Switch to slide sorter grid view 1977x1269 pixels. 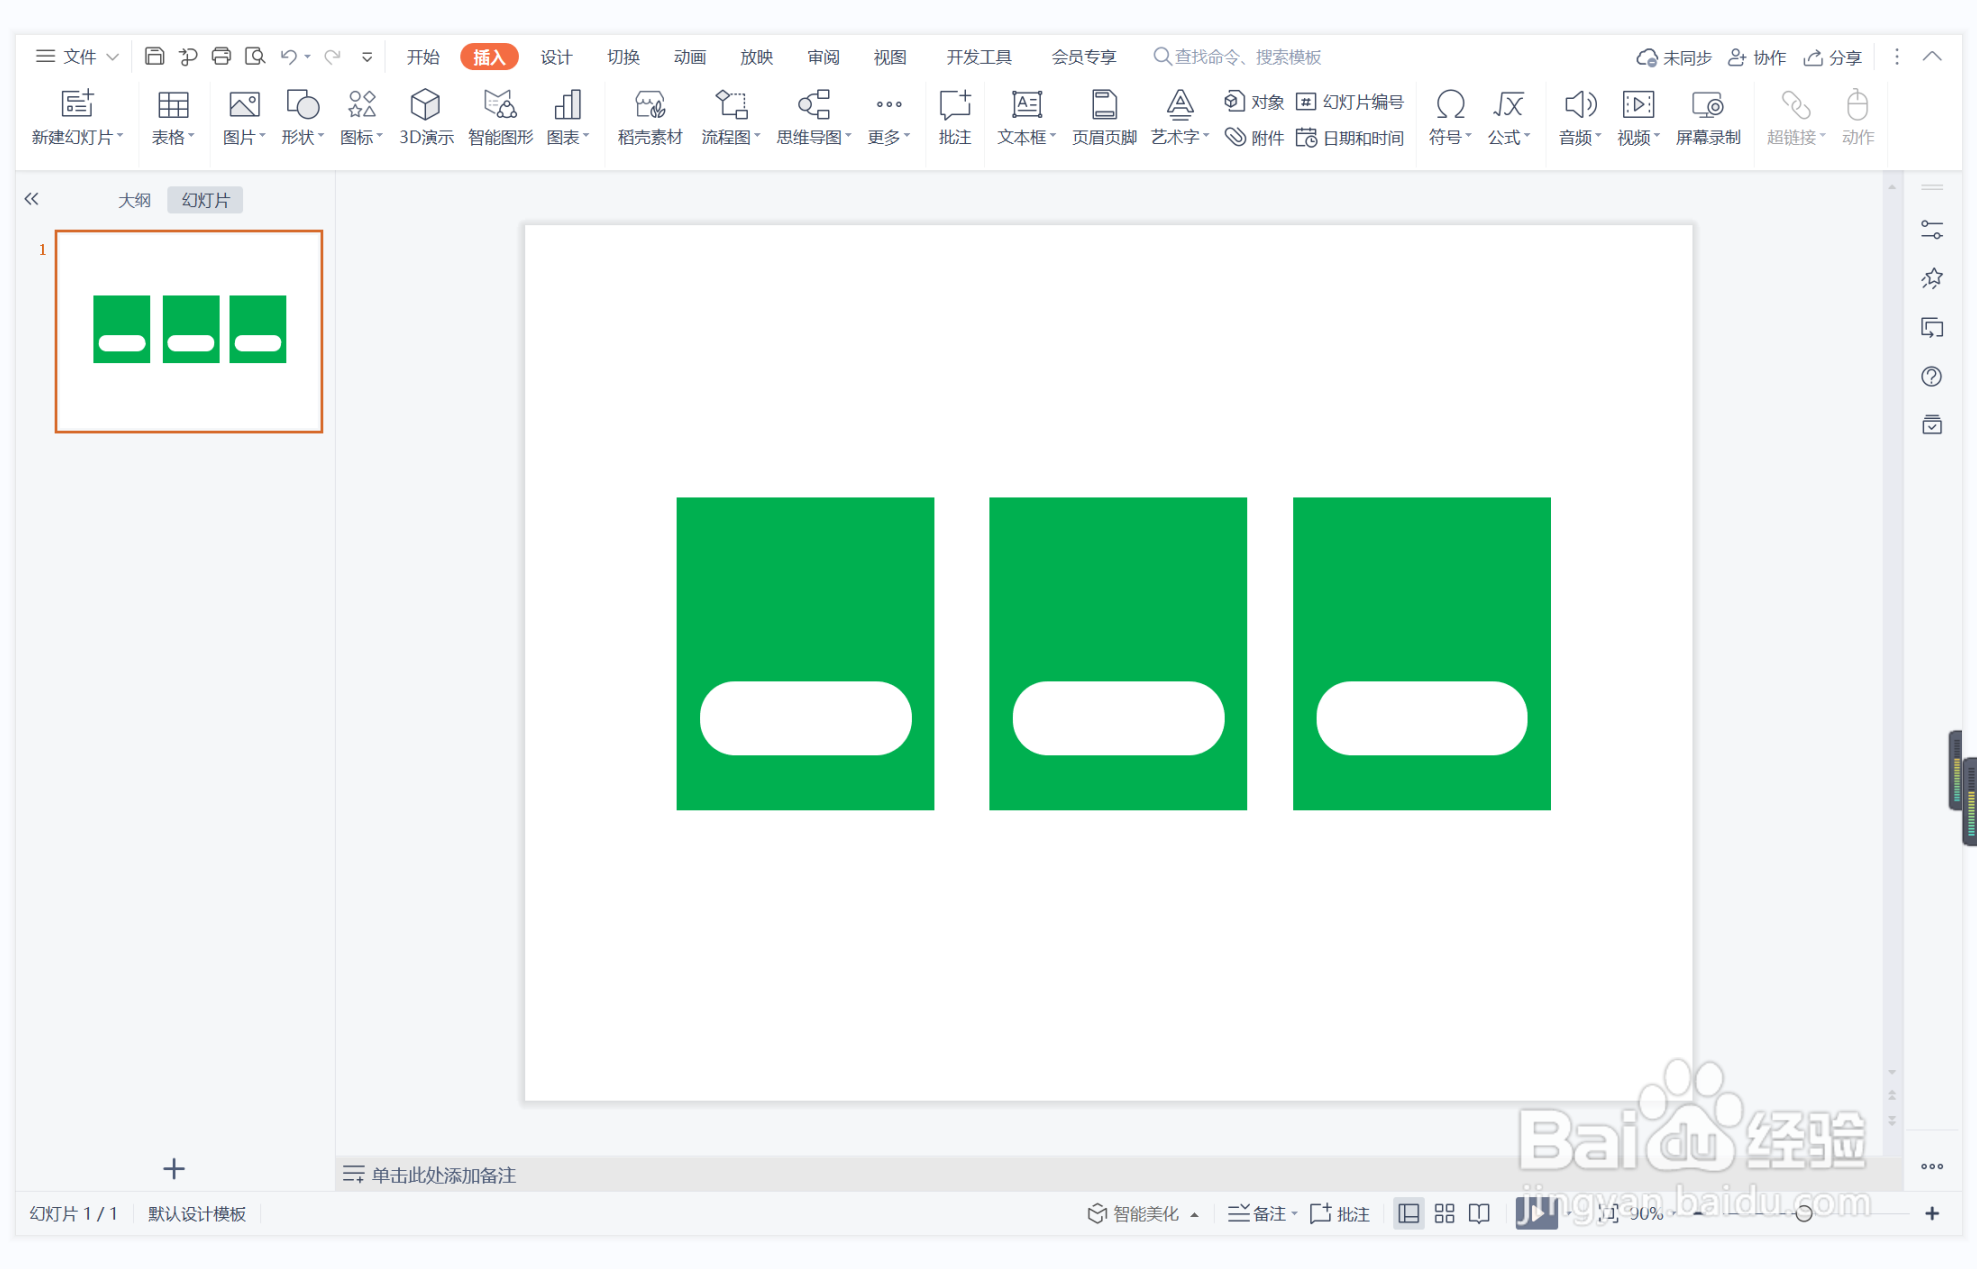(1444, 1213)
